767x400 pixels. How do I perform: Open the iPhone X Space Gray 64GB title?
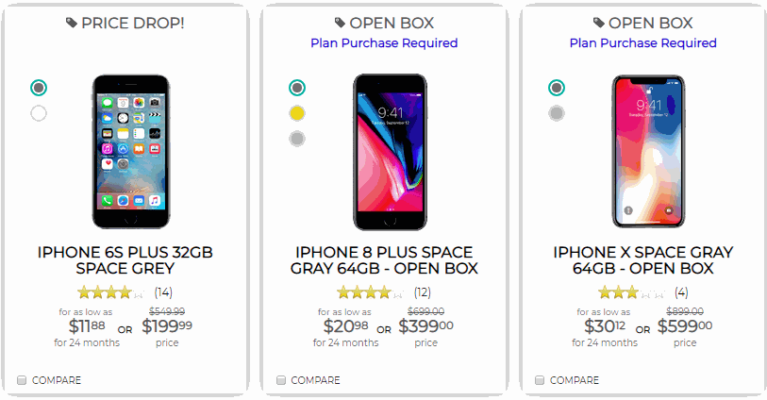pos(643,260)
